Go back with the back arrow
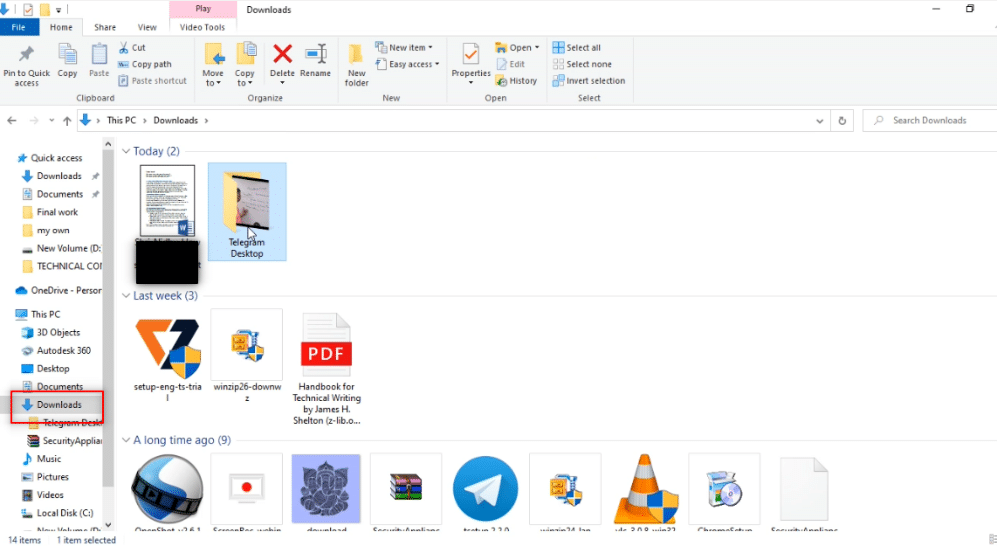The height and width of the screenshot is (546, 997). point(11,120)
